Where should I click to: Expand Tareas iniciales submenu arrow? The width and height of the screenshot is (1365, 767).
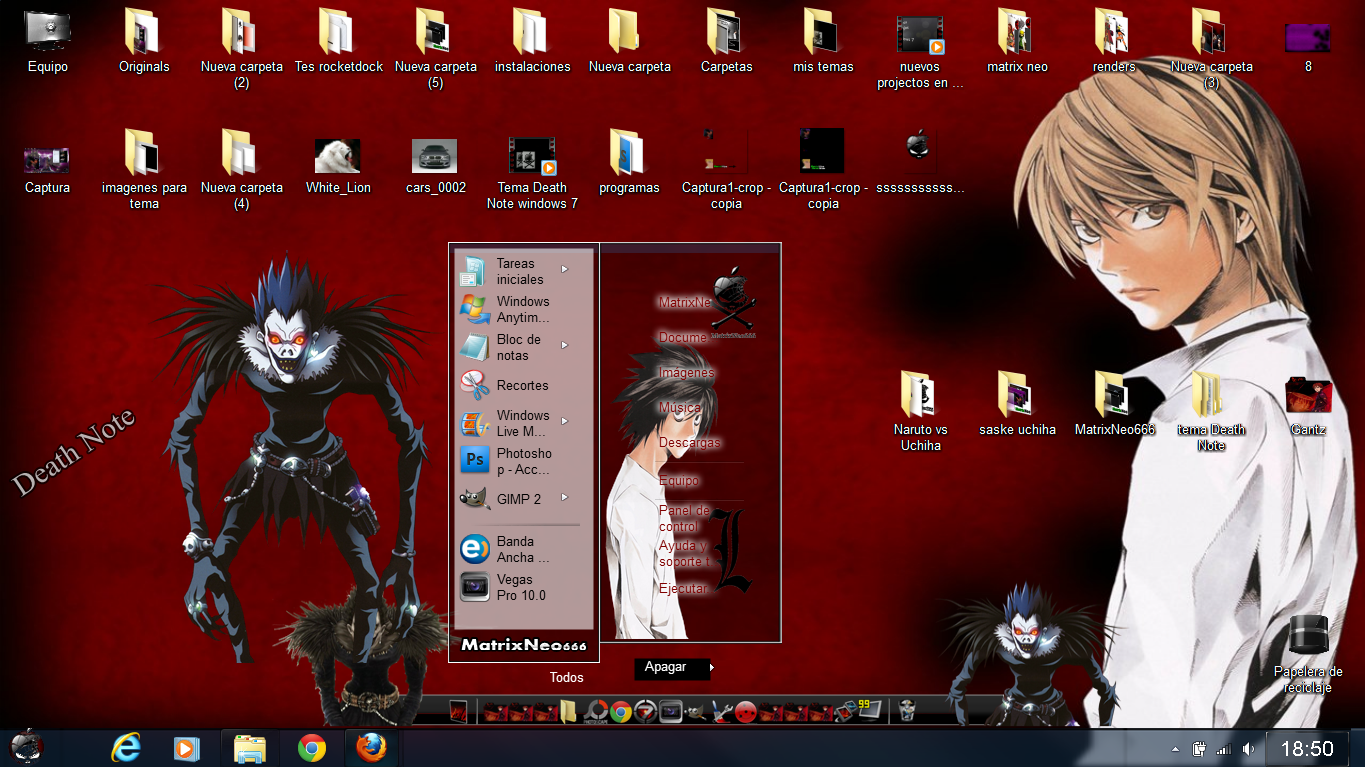[x=565, y=269]
